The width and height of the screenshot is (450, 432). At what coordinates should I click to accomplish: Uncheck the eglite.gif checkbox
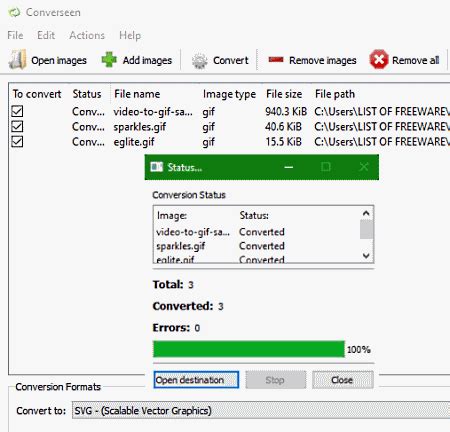tap(17, 142)
